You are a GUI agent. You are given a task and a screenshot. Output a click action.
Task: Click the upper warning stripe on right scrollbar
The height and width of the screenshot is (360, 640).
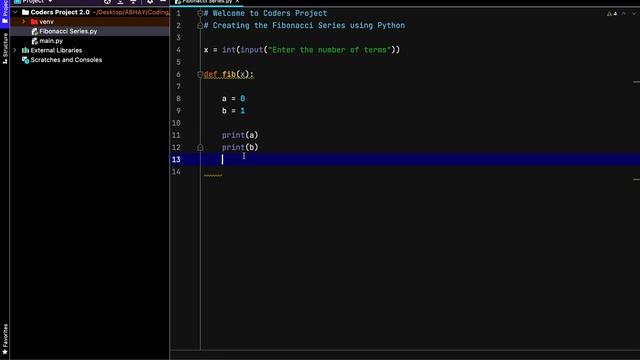[636, 82]
